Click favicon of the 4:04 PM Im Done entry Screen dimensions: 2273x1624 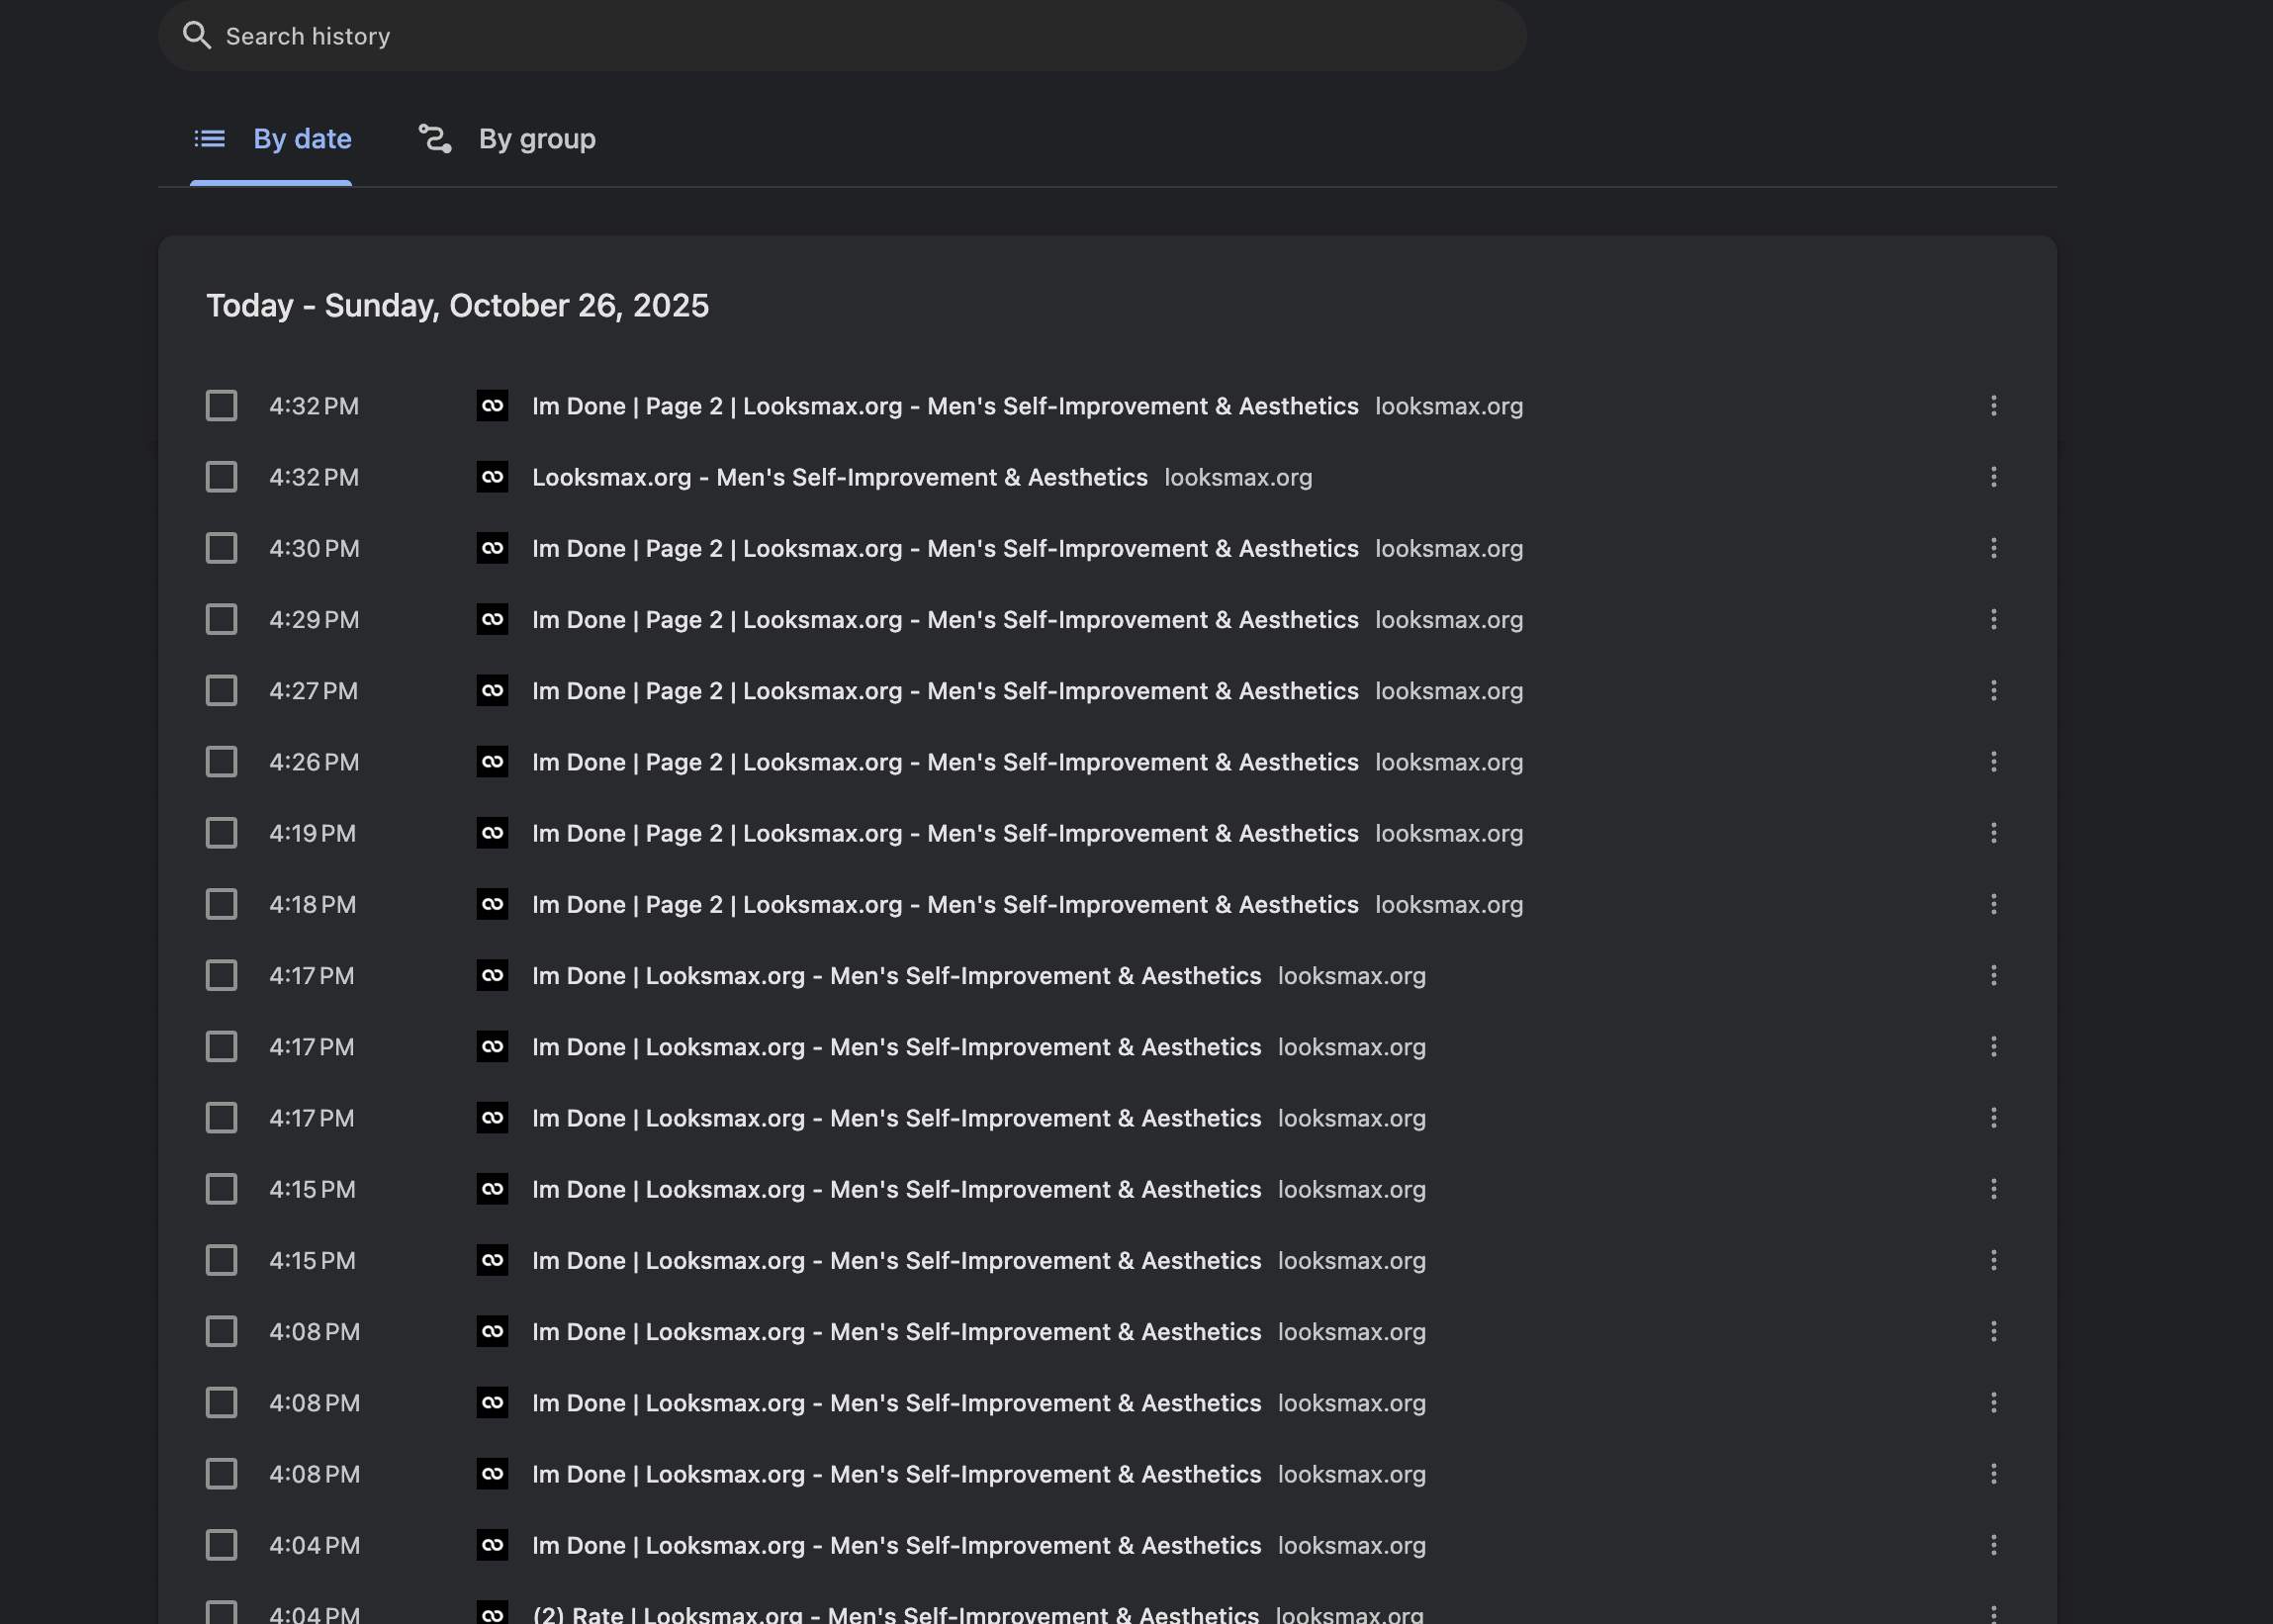coord(492,1545)
